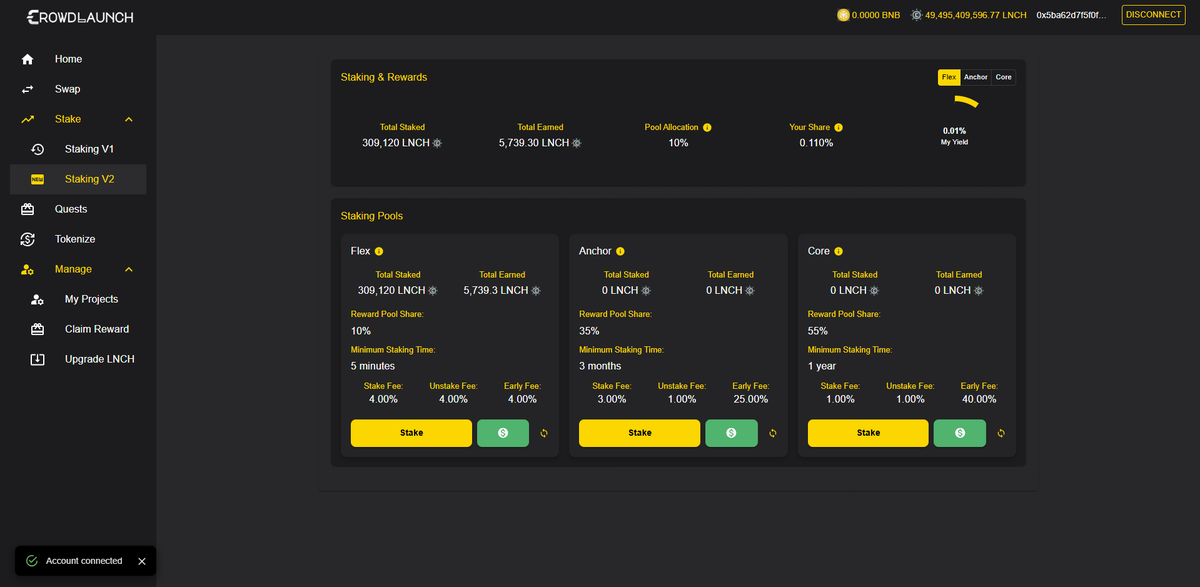1200x587 pixels.
Task: Click the Flex pool info icon
Action: tap(379, 251)
